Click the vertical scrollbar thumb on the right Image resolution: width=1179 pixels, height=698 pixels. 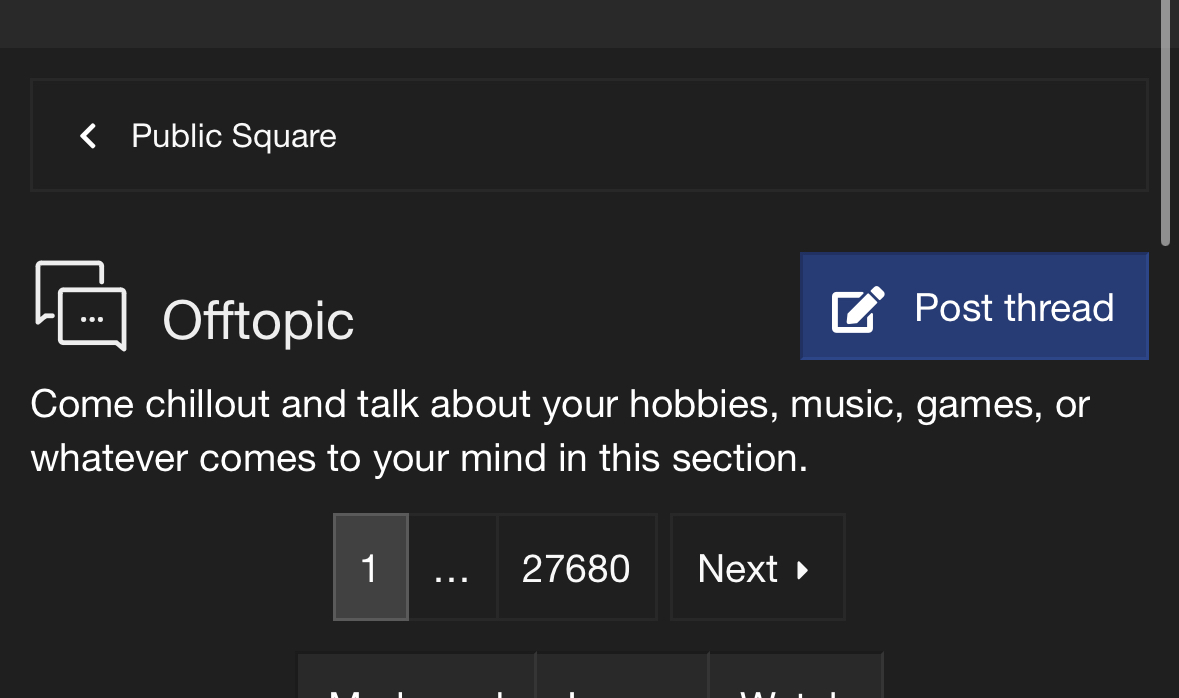1165,120
